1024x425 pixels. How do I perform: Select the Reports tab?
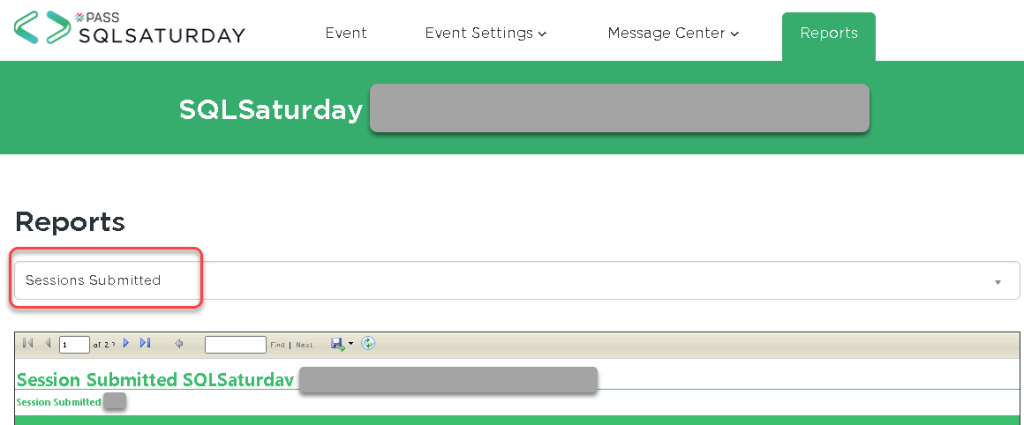828,33
